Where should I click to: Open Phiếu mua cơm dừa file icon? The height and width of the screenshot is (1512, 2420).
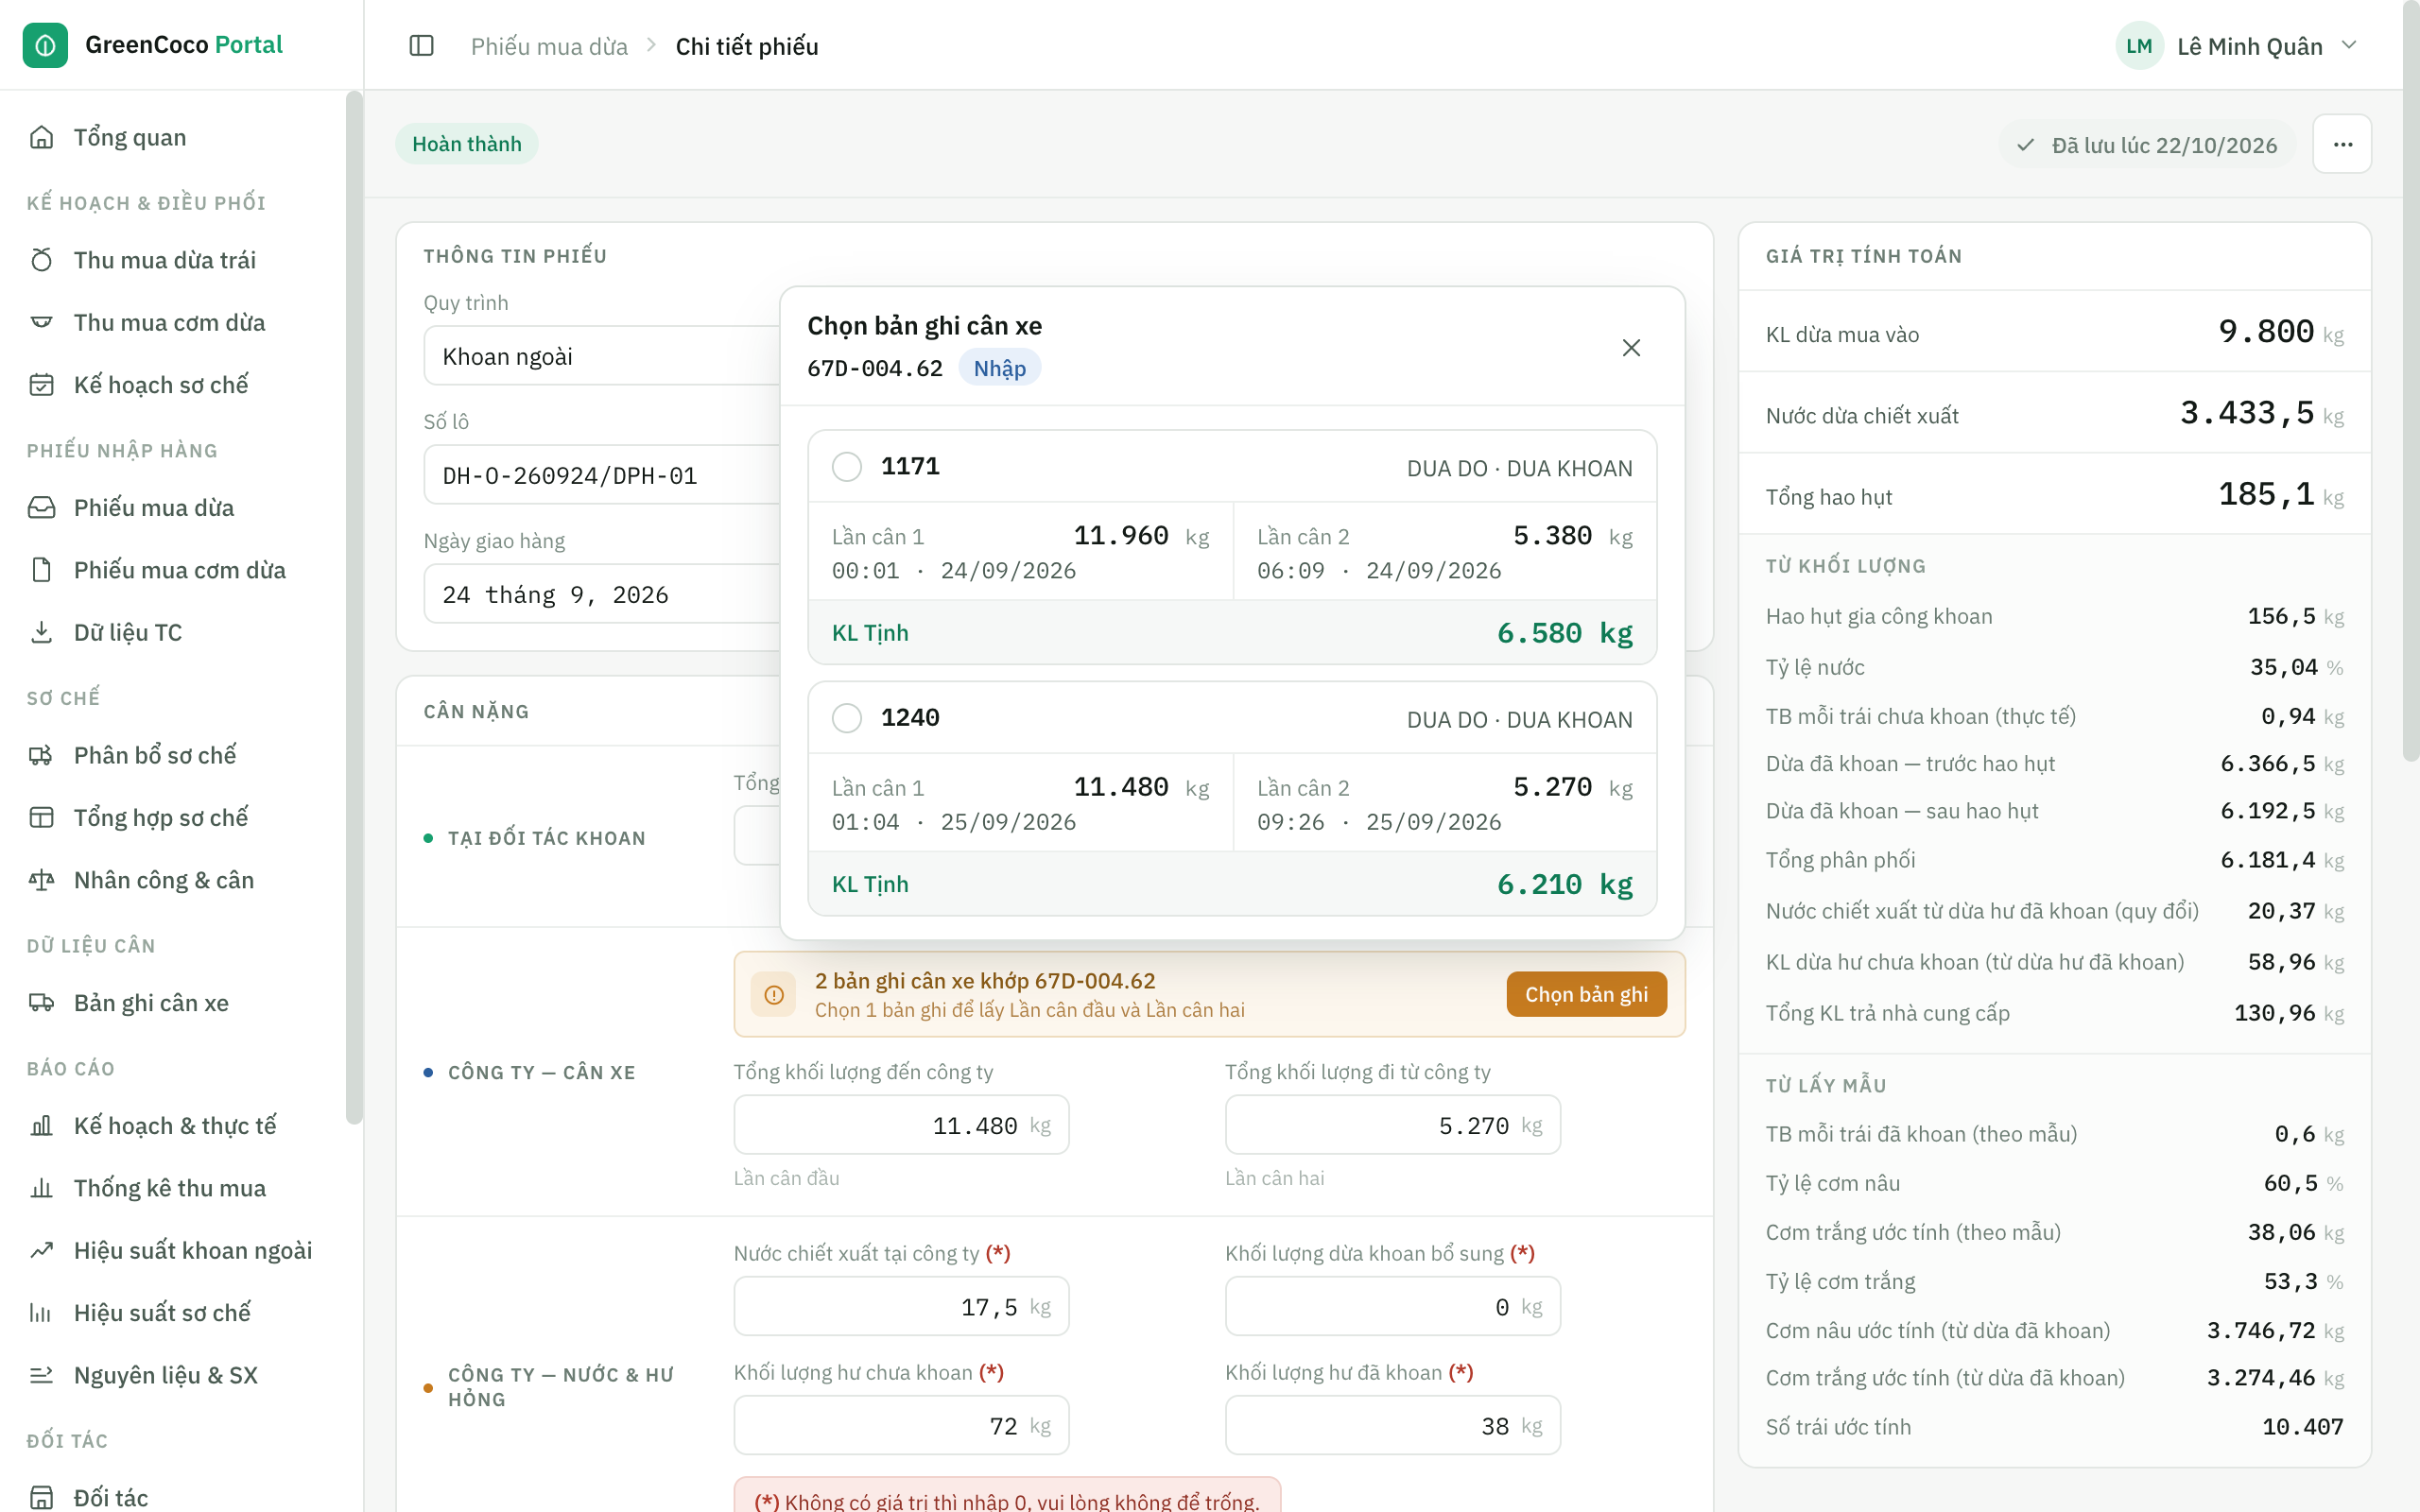(x=41, y=570)
